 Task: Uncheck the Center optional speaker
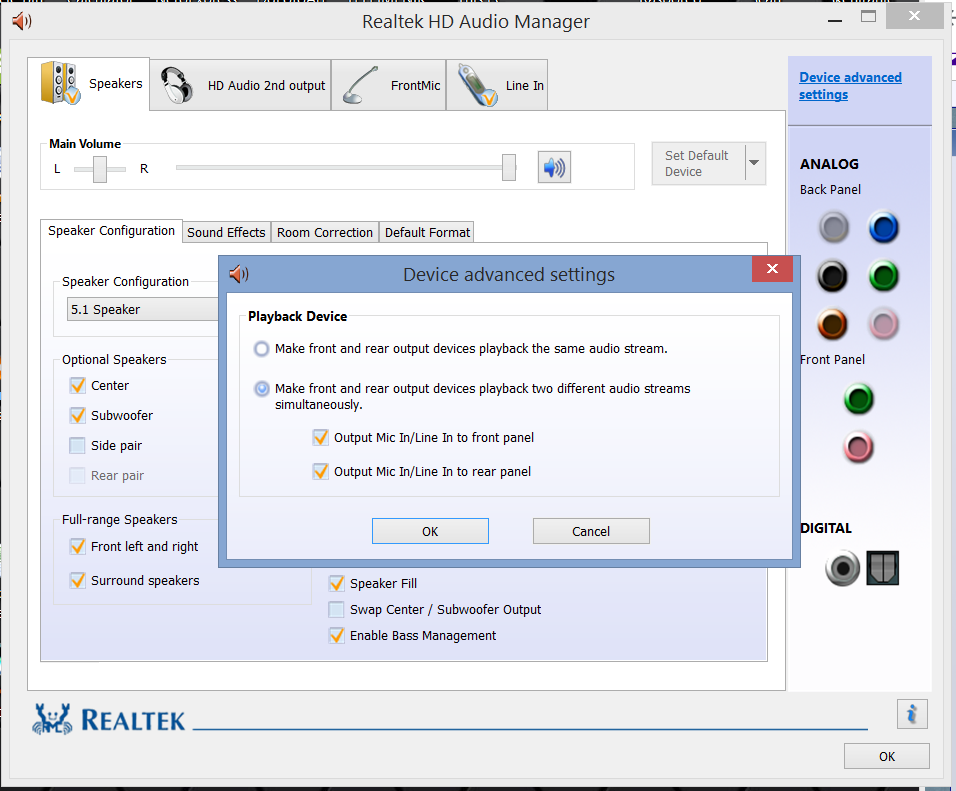click(77, 385)
